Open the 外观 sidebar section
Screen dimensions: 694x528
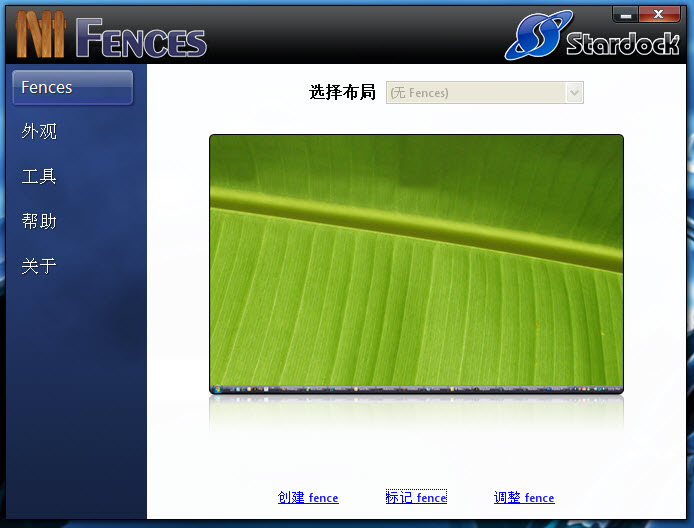tap(40, 132)
